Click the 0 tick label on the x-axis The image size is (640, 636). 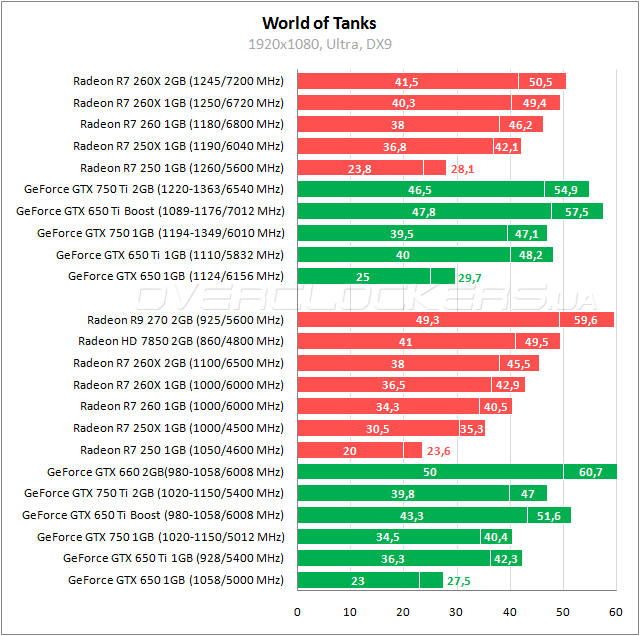click(x=297, y=609)
